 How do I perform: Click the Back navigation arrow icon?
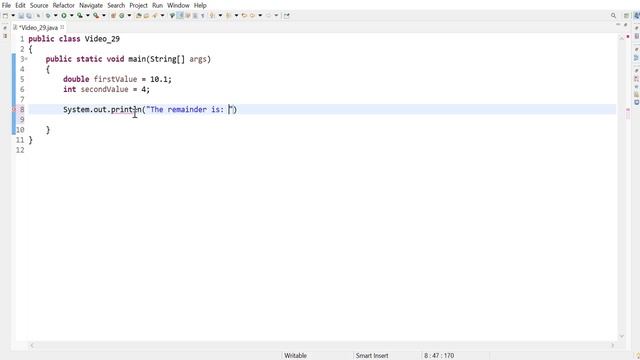[x=252, y=16]
